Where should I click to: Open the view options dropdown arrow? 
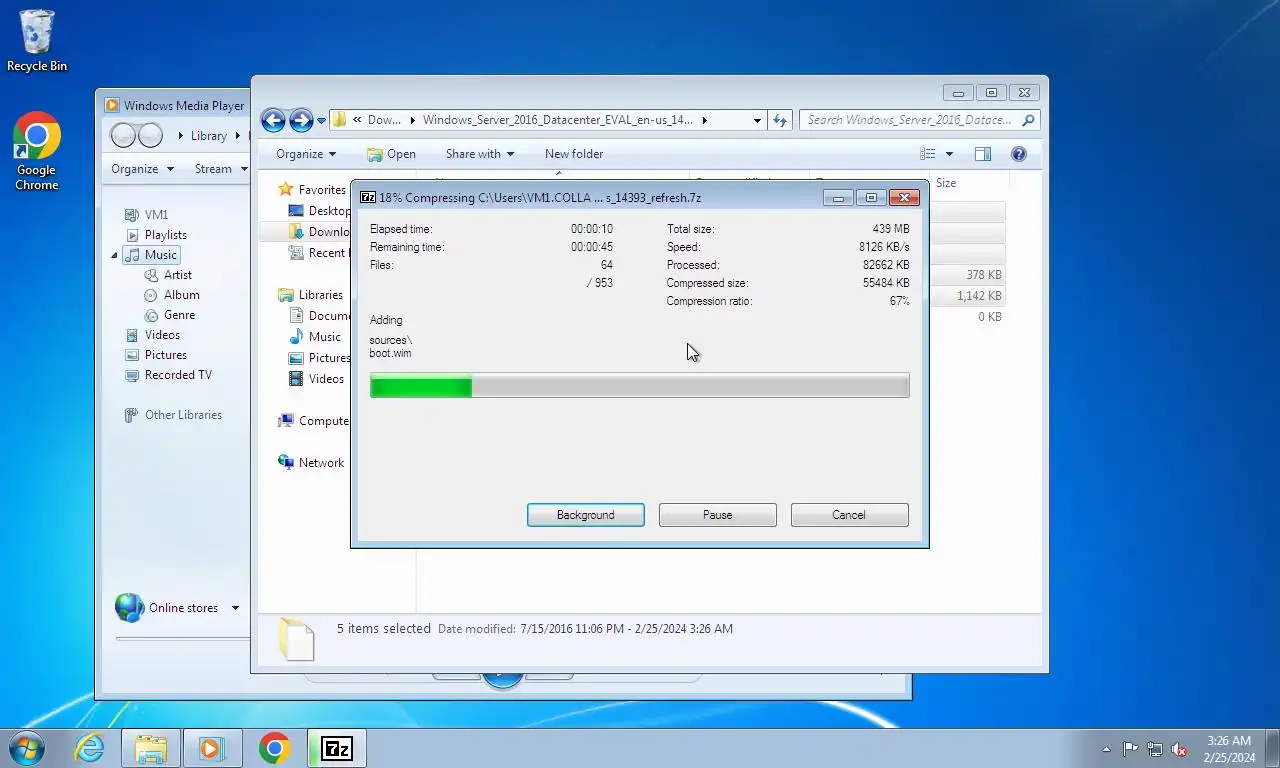point(949,154)
